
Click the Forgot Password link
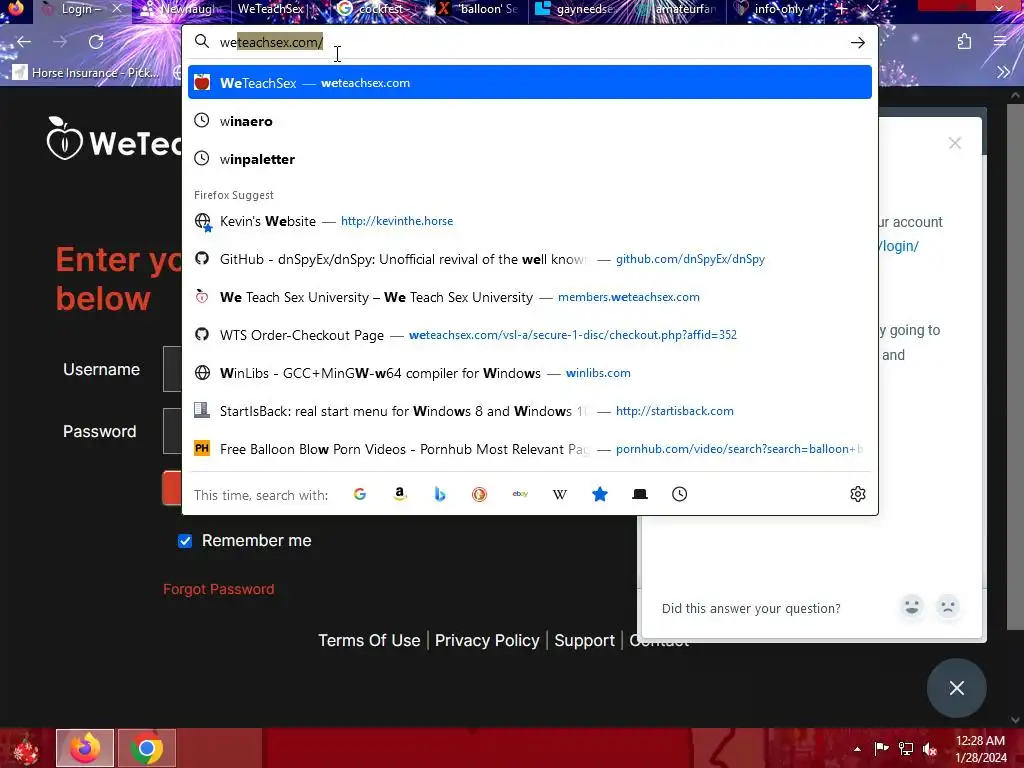coord(218,589)
